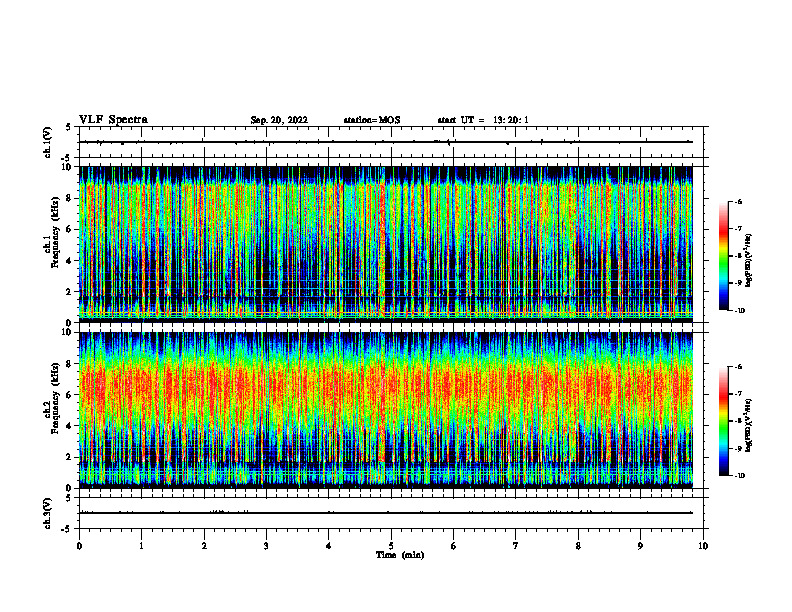Click the "Time (min)" x-axis label
The width and height of the screenshot is (792, 612).
400,555
